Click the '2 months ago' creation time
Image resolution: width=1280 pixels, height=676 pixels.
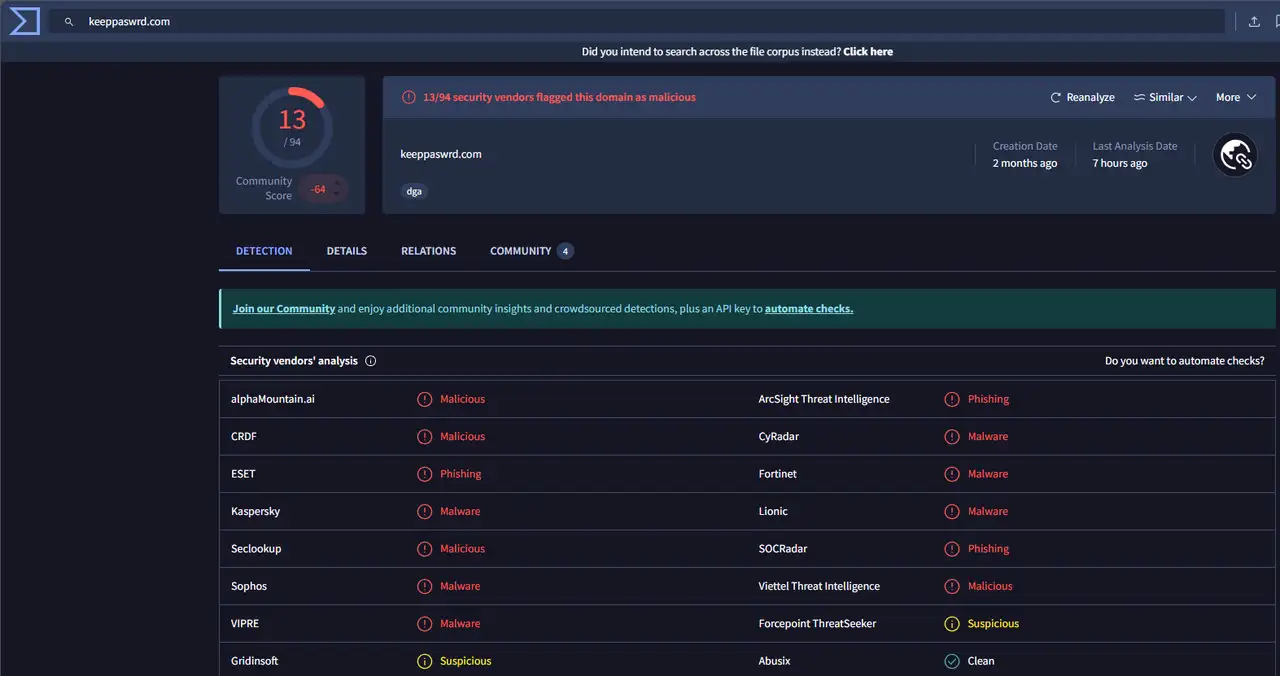pyautogui.click(x=1025, y=163)
